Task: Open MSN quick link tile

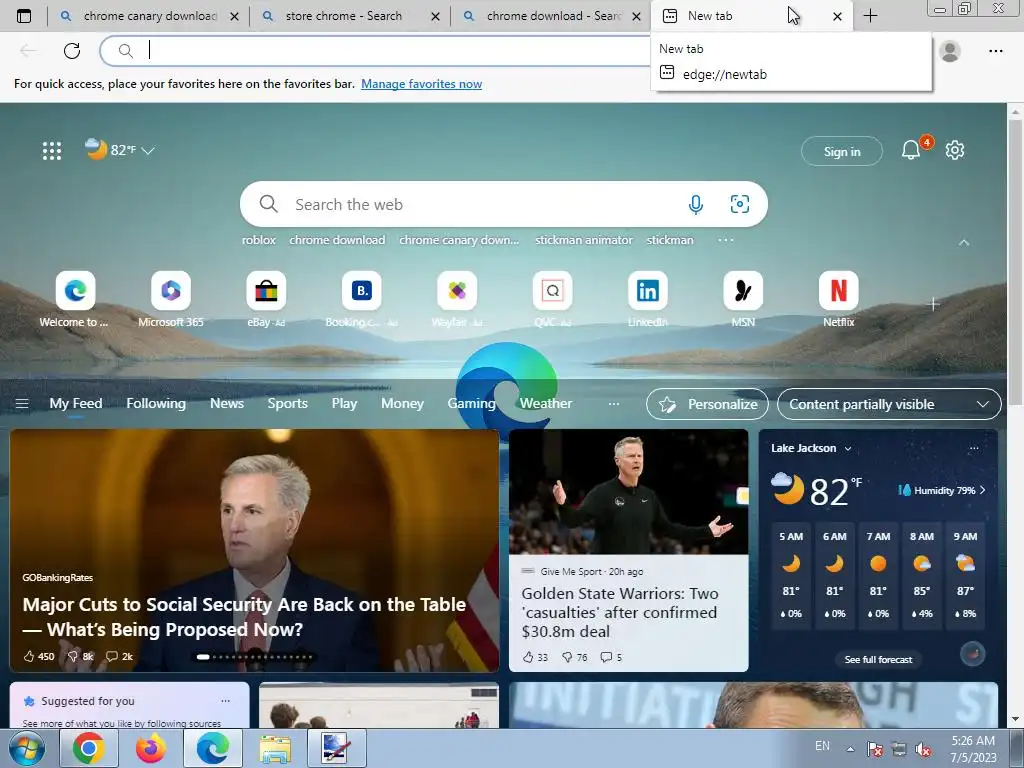Action: 743,291
